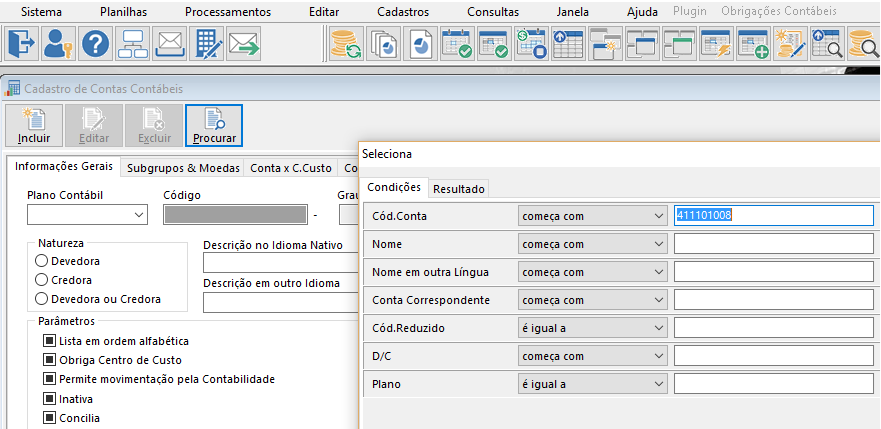Select the Devedora ou Credora radio option
The height and width of the screenshot is (429, 881).
click(x=41, y=299)
